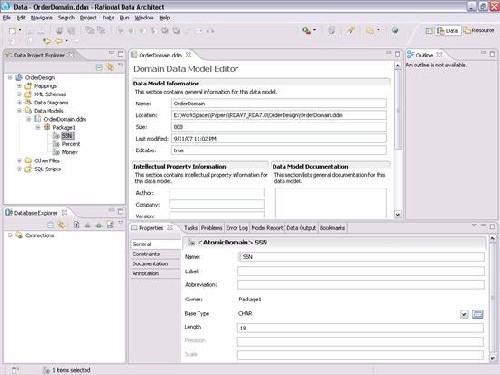The width and height of the screenshot is (500, 375).
Task: Collapse the Package1 node
Action: point(38,127)
